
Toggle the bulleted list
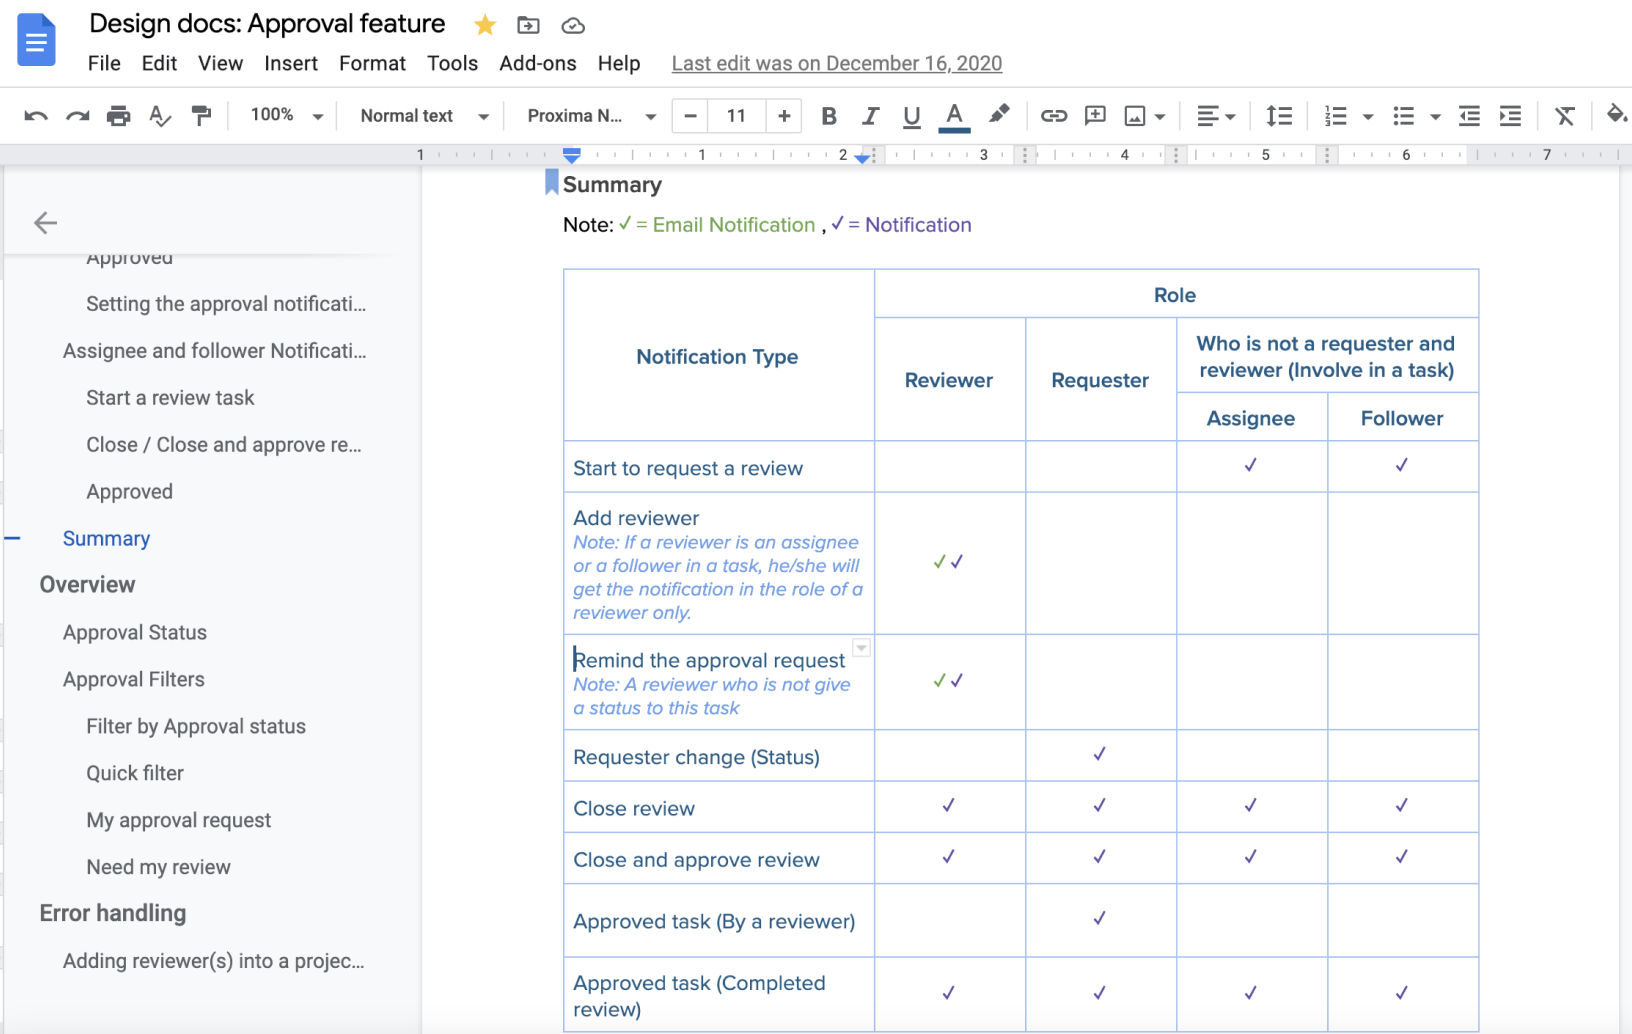coord(1404,116)
